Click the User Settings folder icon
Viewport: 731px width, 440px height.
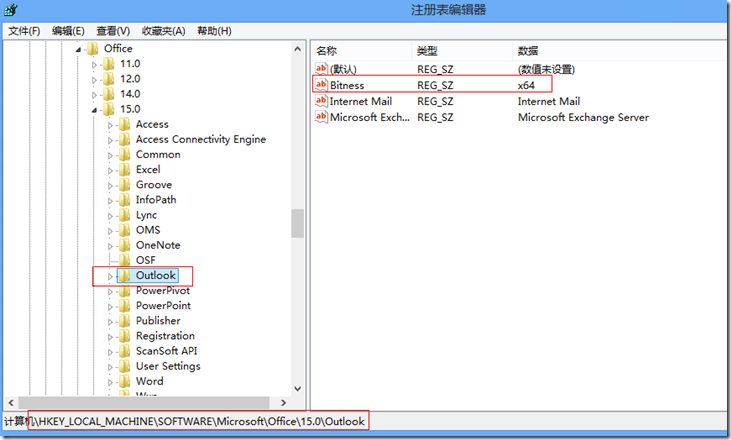click(x=124, y=366)
